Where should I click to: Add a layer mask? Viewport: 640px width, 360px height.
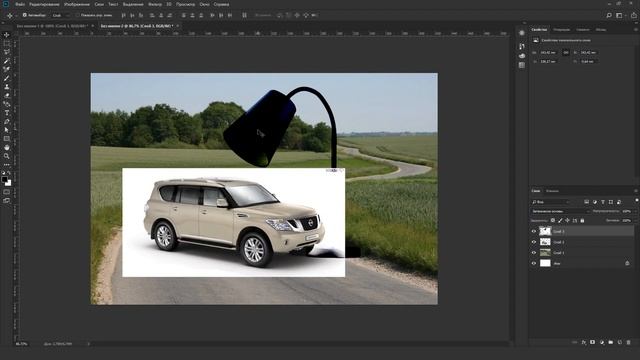[x=593, y=342]
